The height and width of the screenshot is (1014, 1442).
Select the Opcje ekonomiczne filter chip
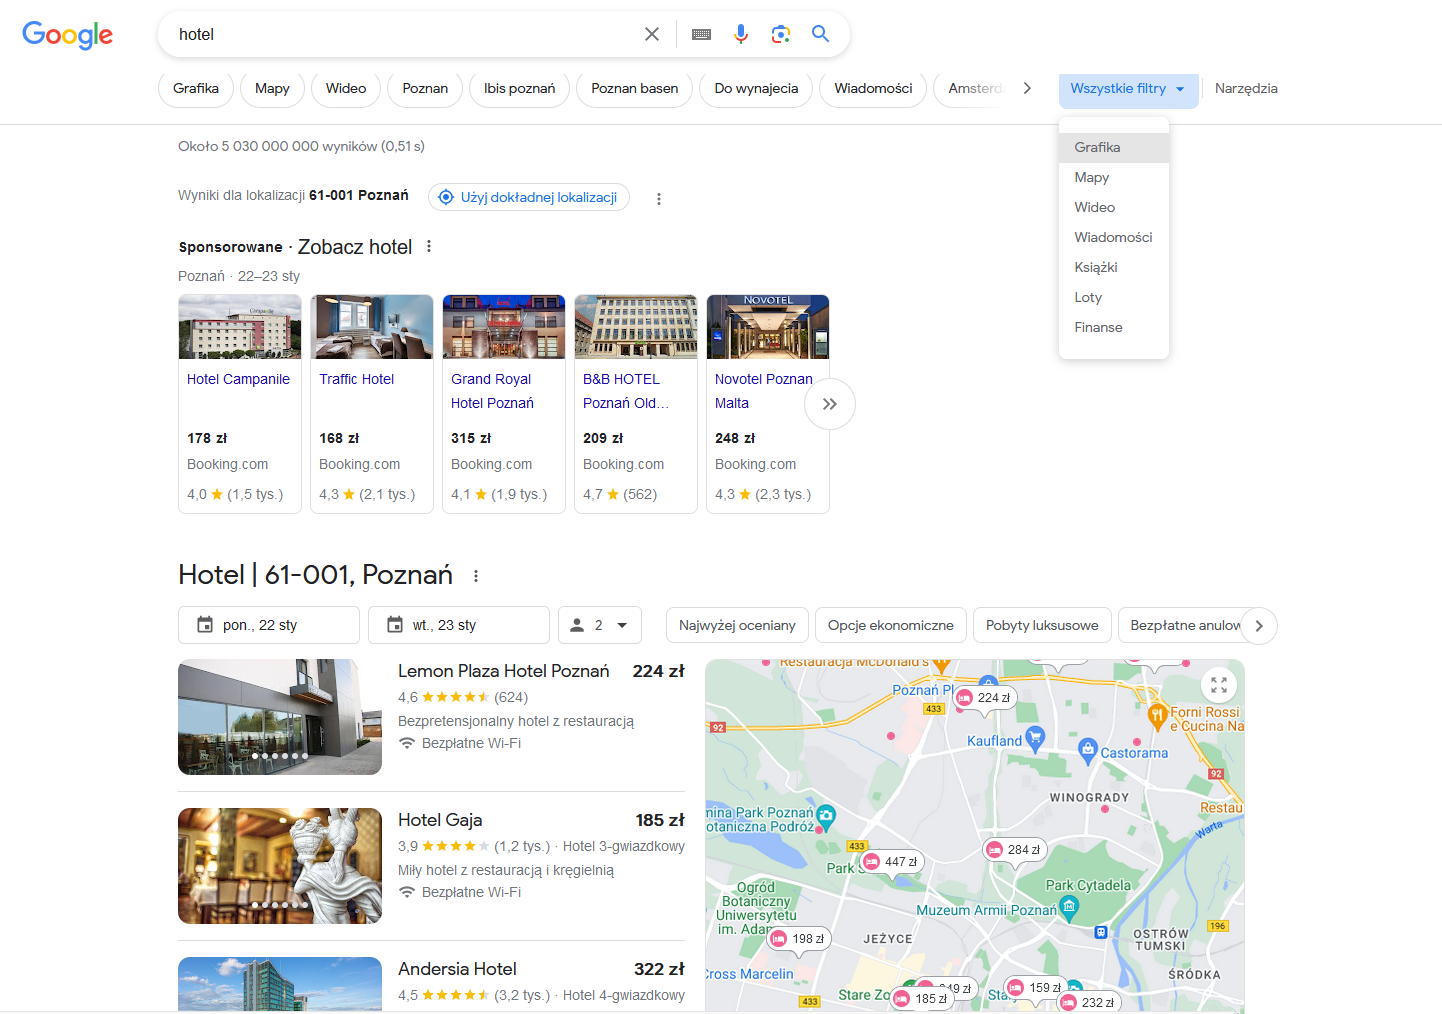(x=890, y=624)
